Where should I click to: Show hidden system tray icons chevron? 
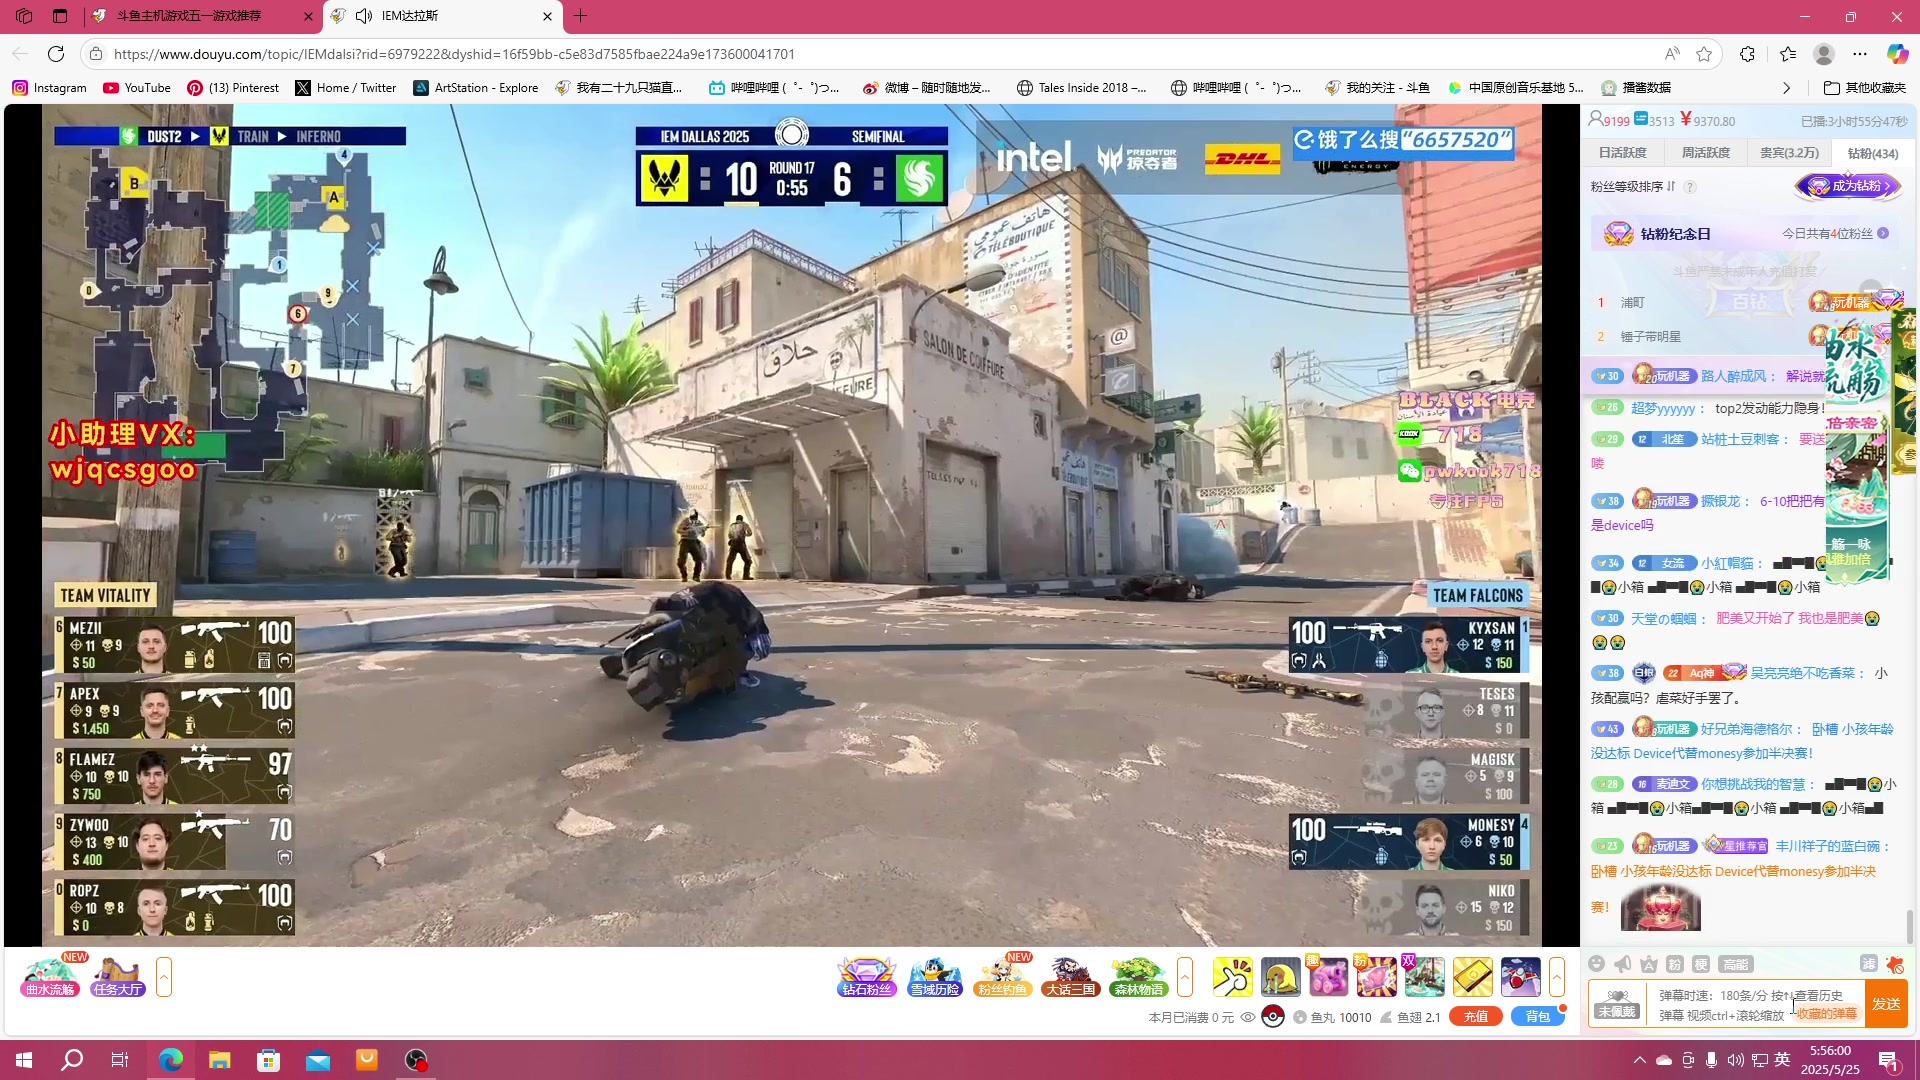1639,1060
